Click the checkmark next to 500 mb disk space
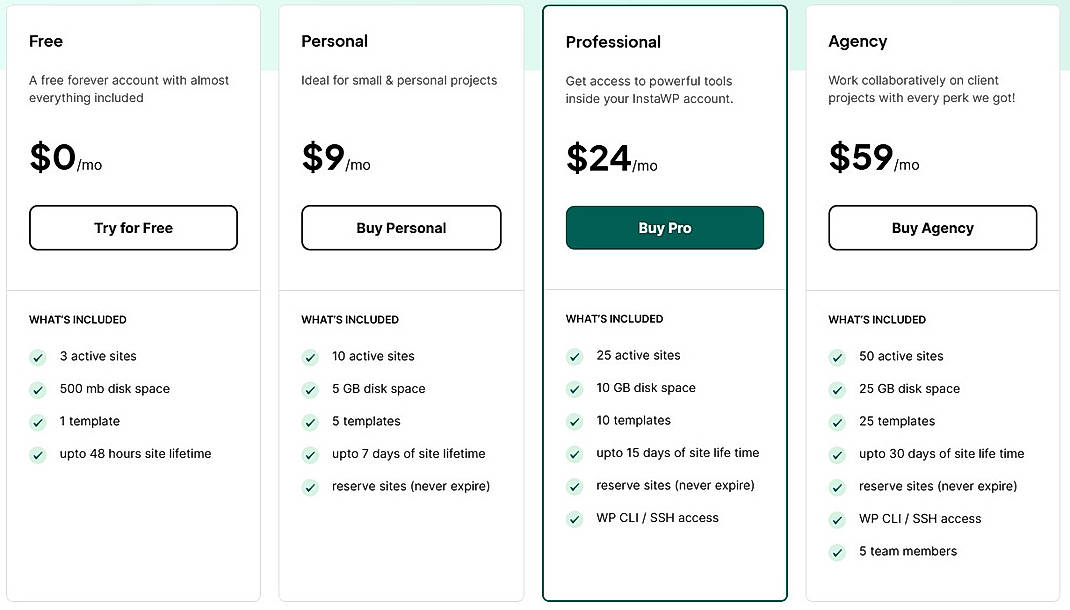 pos(38,389)
